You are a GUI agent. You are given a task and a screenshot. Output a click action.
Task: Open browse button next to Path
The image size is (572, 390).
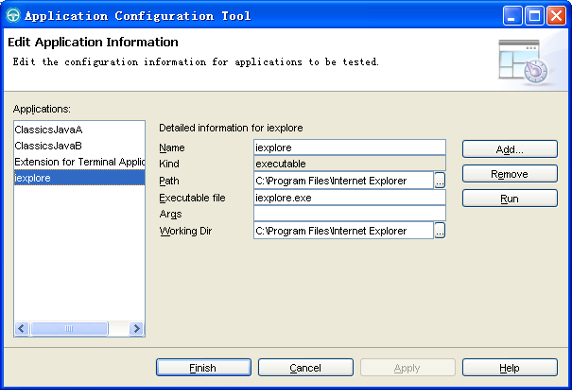click(440, 180)
